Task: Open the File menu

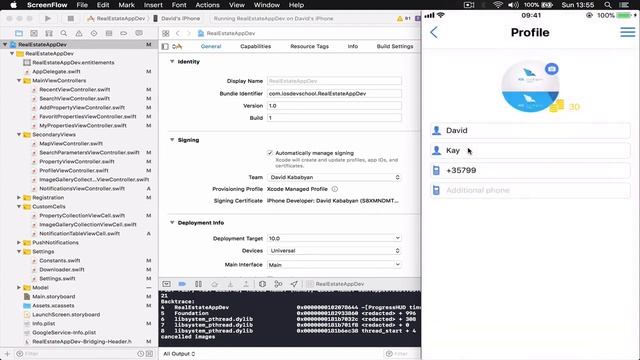Action: point(82,5)
